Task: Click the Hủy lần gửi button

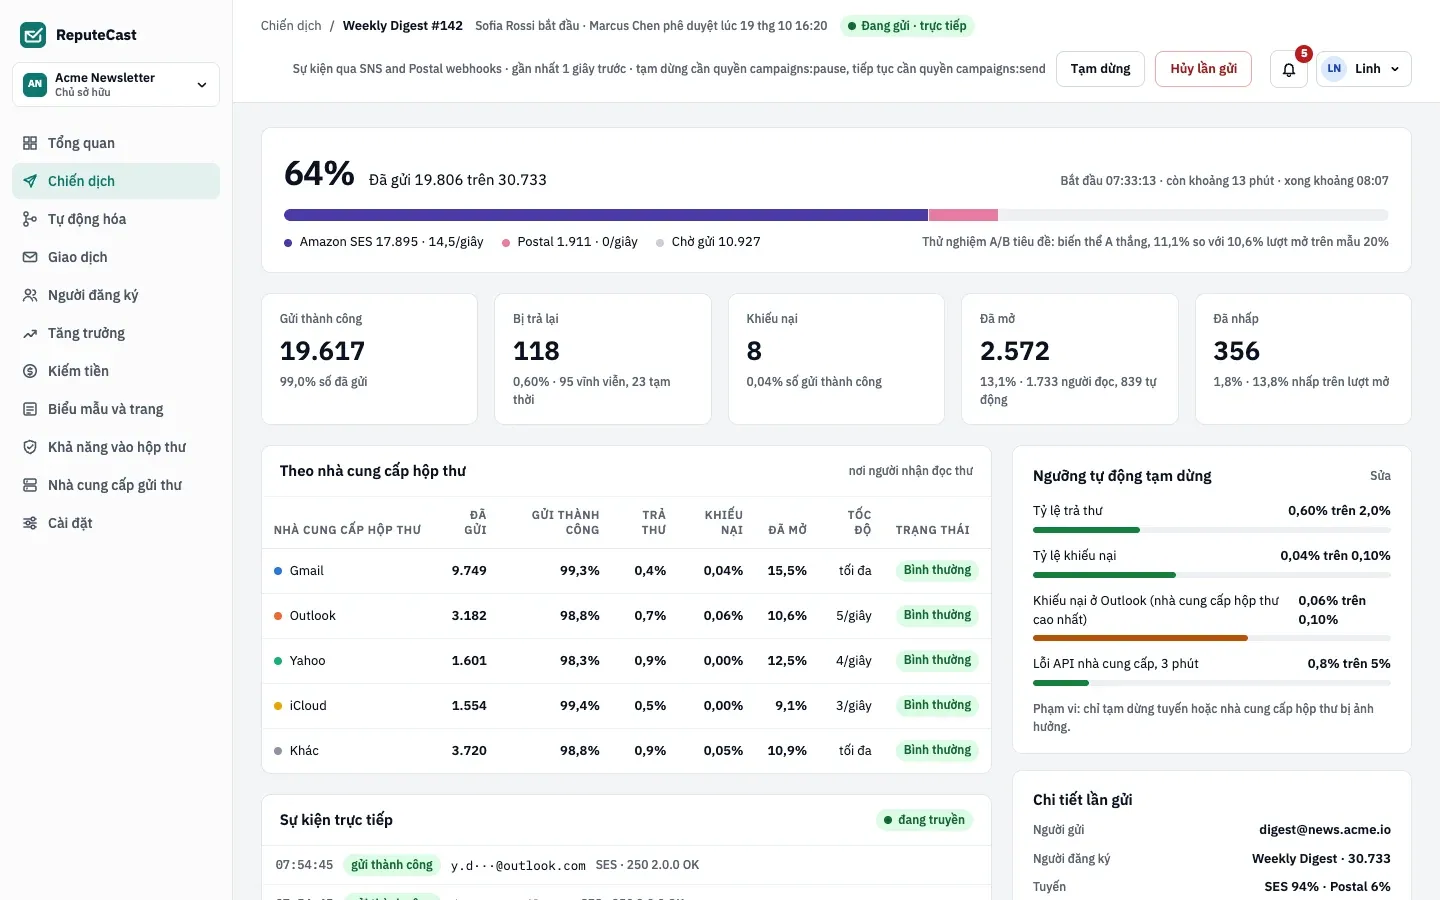Action: click(x=1203, y=69)
